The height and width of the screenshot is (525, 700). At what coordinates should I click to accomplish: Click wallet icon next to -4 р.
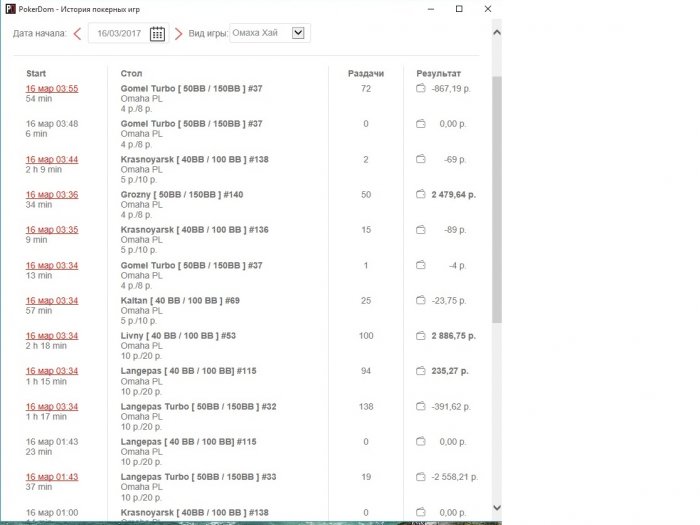(421, 265)
